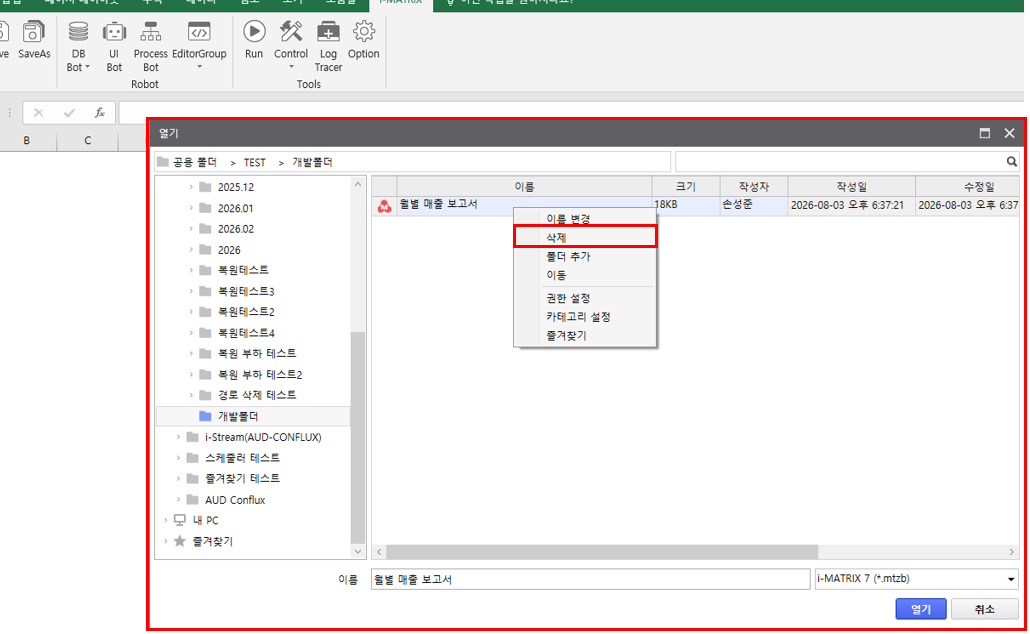Select the 복원 부하 테스트2 folder
The width and height of the screenshot is (1030, 634).
pos(260,374)
